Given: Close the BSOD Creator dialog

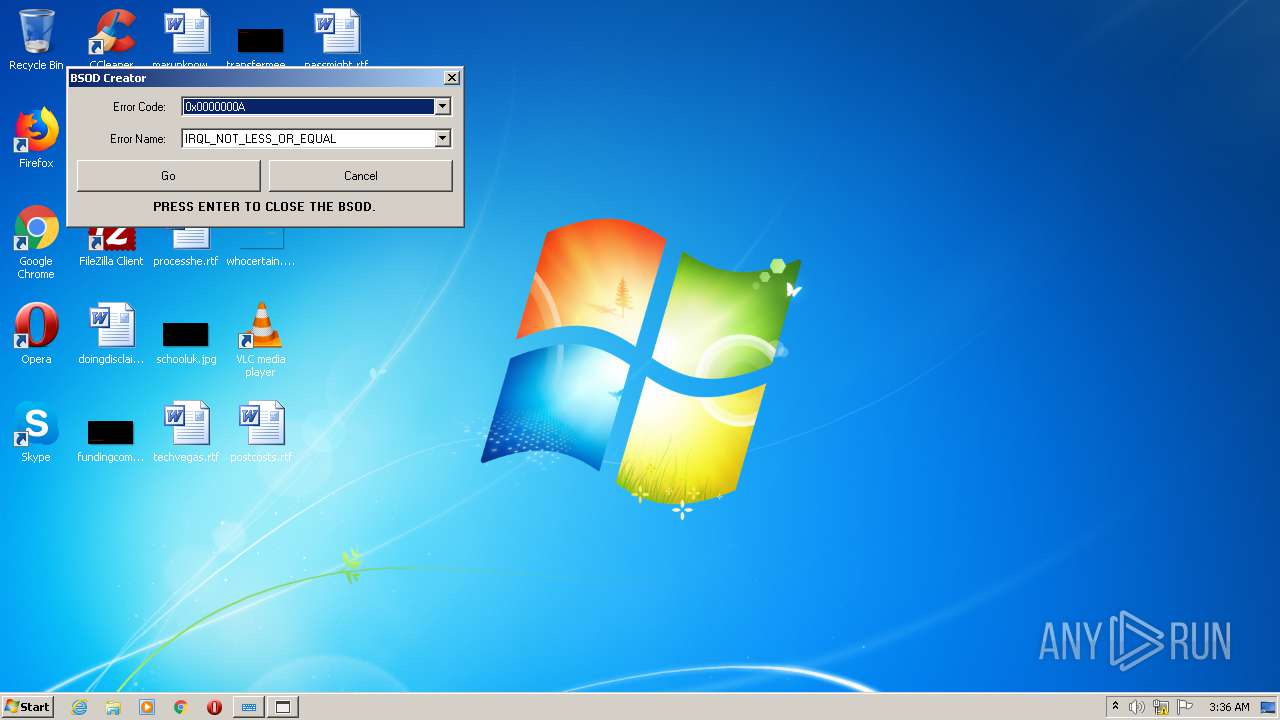Looking at the screenshot, I should 451,77.
